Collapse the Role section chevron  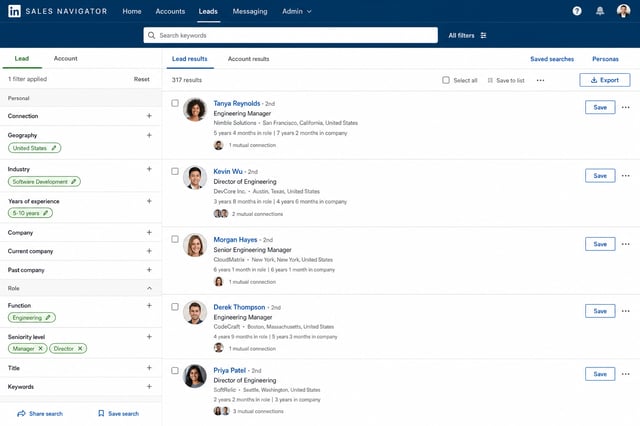(149, 288)
